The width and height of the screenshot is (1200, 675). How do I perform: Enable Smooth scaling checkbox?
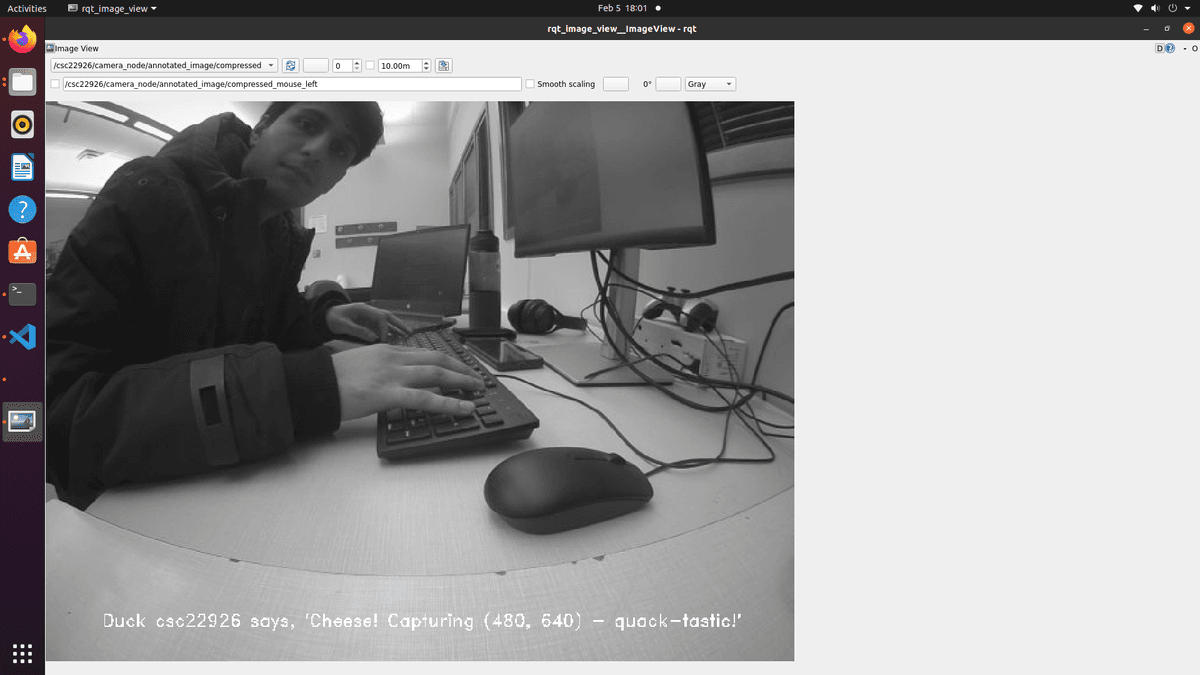(x=530, y=84)
